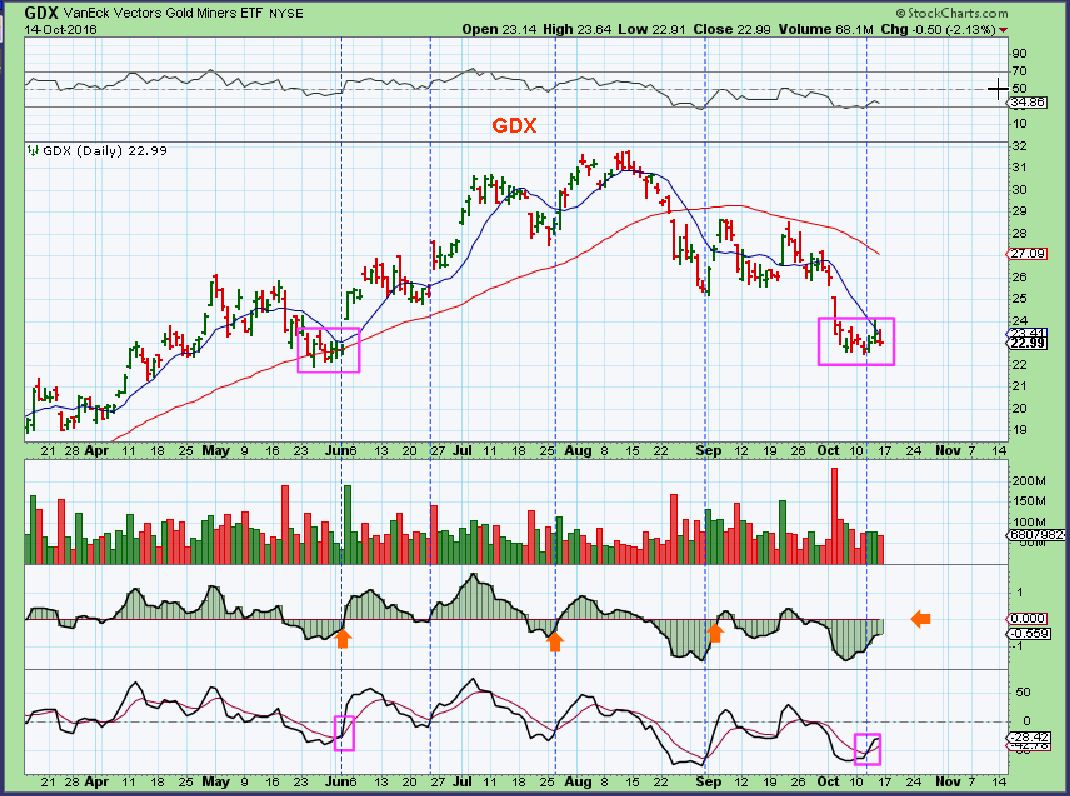
Task: Click the 32 price axis label
Action: click(1020, 146)
